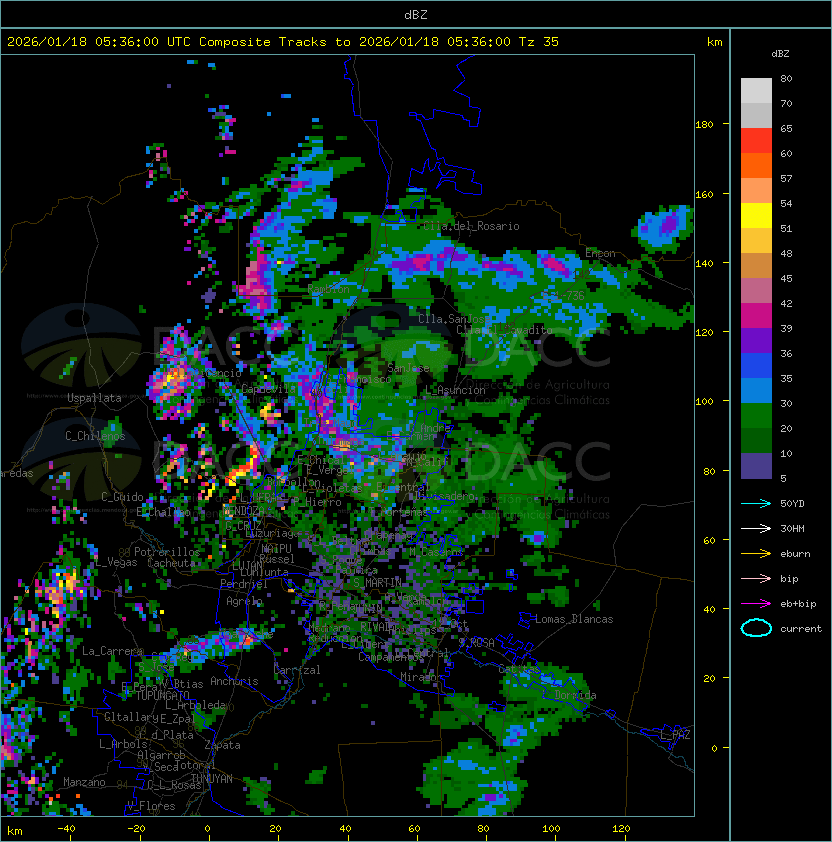Screen dimensions: 832x842
Task: Click the L_PAZ place label
Action: point(675,735)
